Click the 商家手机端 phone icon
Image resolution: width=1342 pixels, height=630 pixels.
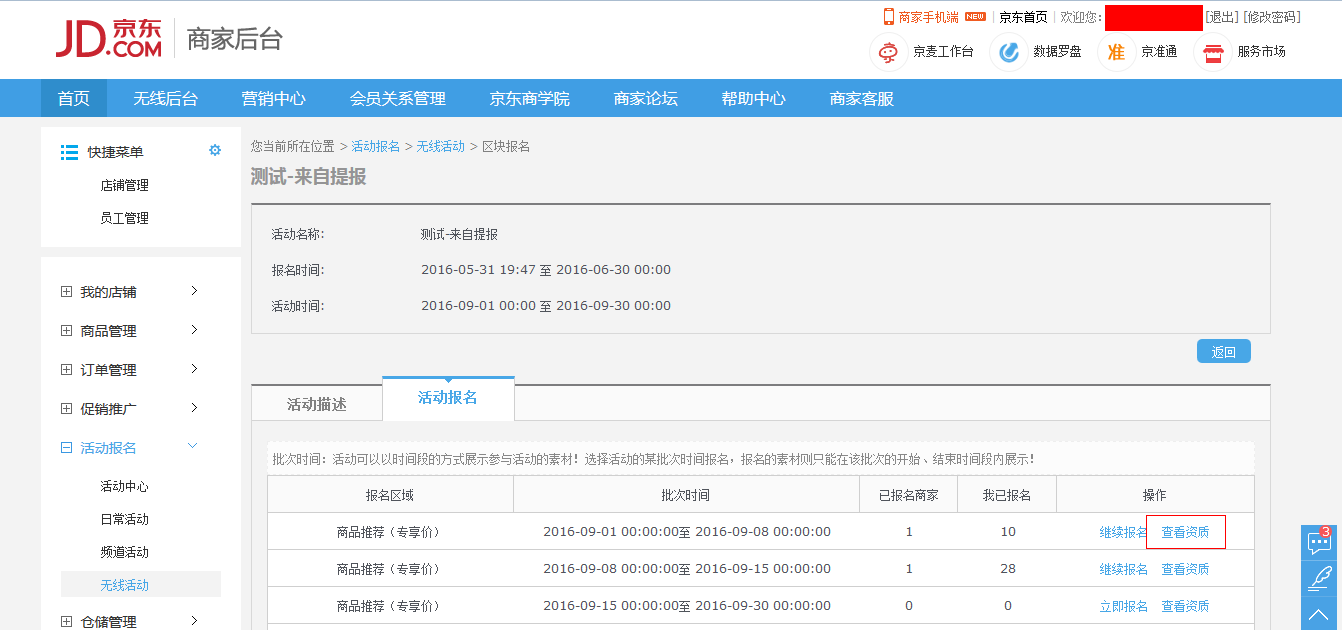pos(888,17)
